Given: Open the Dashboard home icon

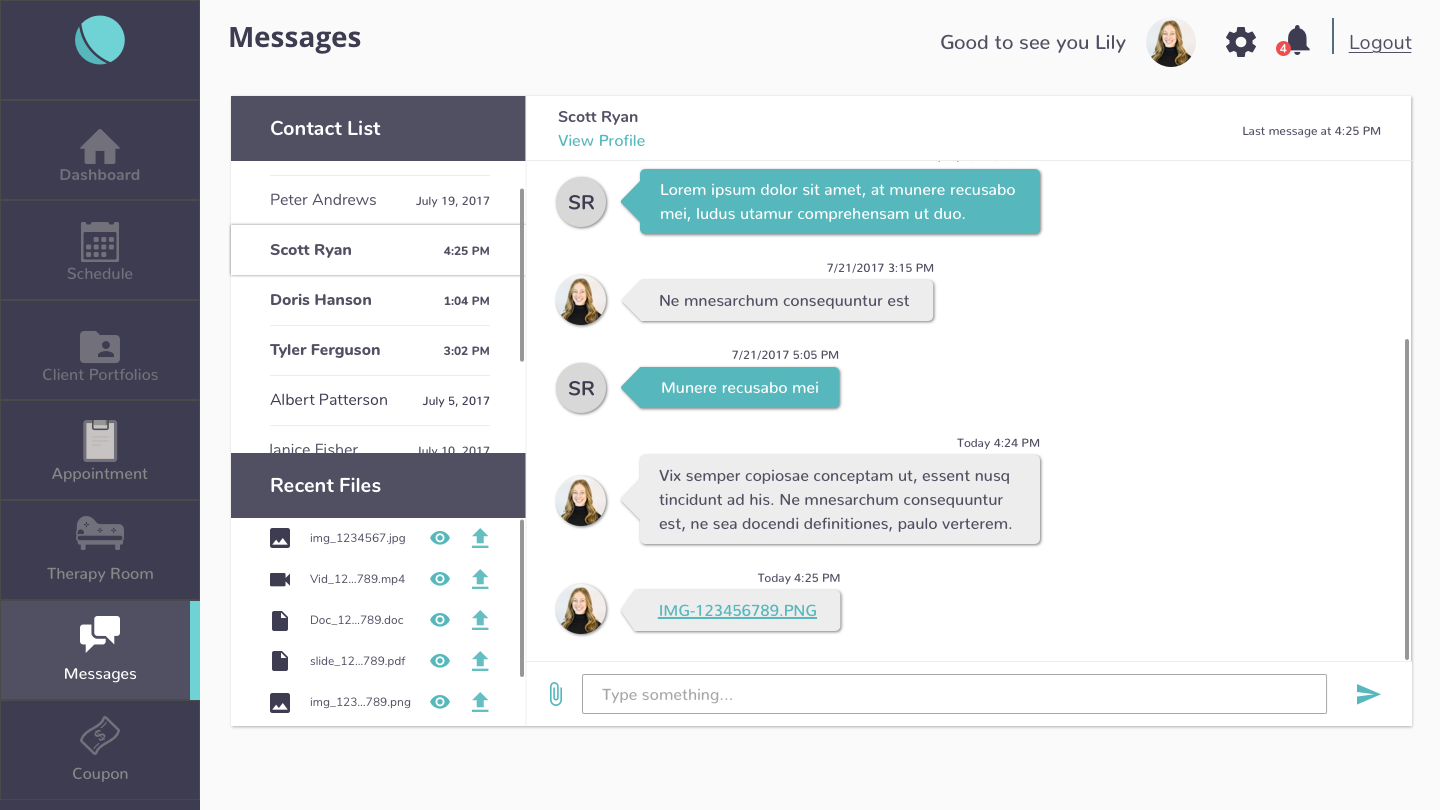Looking at the screenshot, I should (x=100, y=147).
